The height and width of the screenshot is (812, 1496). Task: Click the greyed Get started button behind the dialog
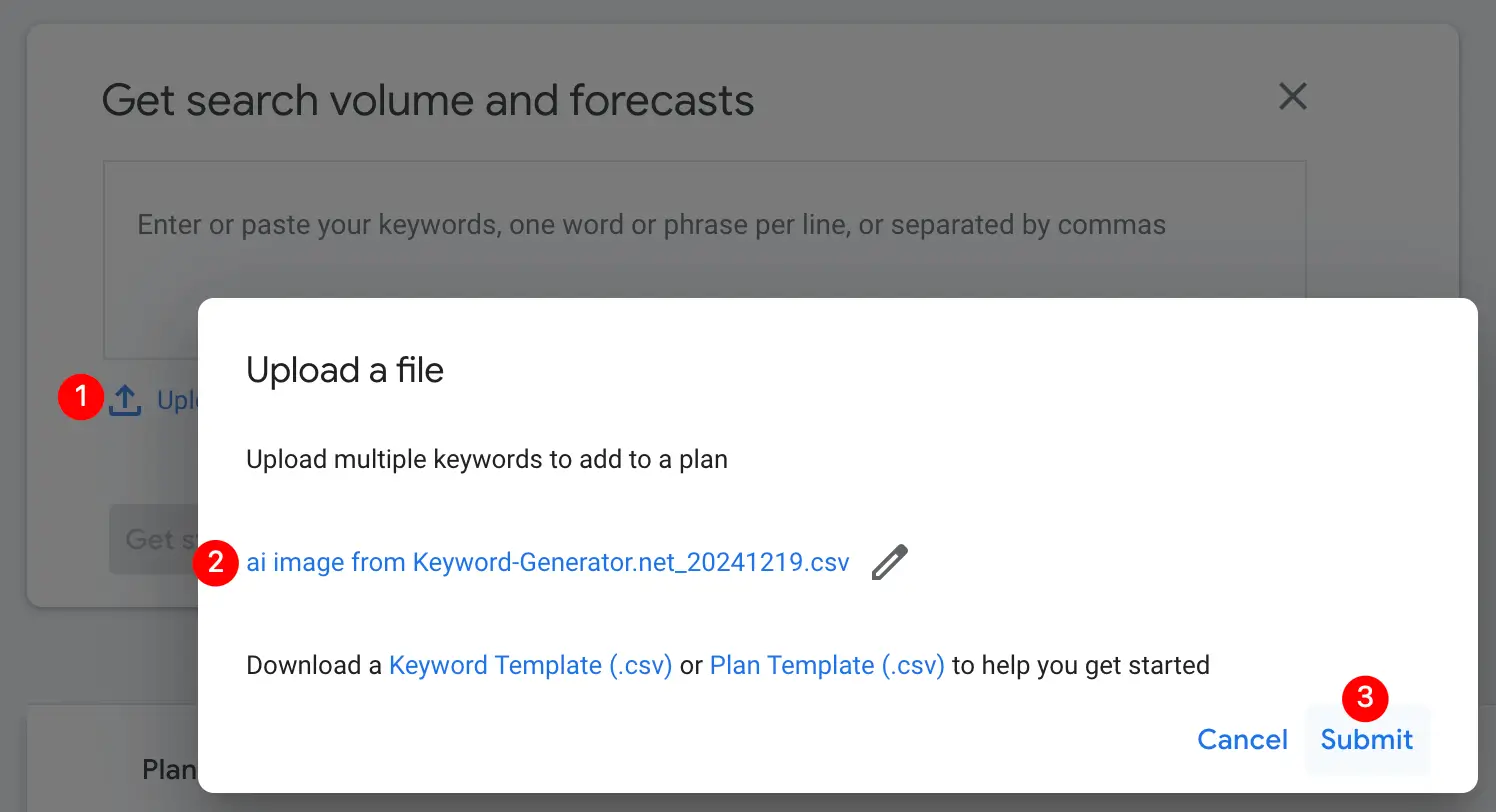[153, 540]
